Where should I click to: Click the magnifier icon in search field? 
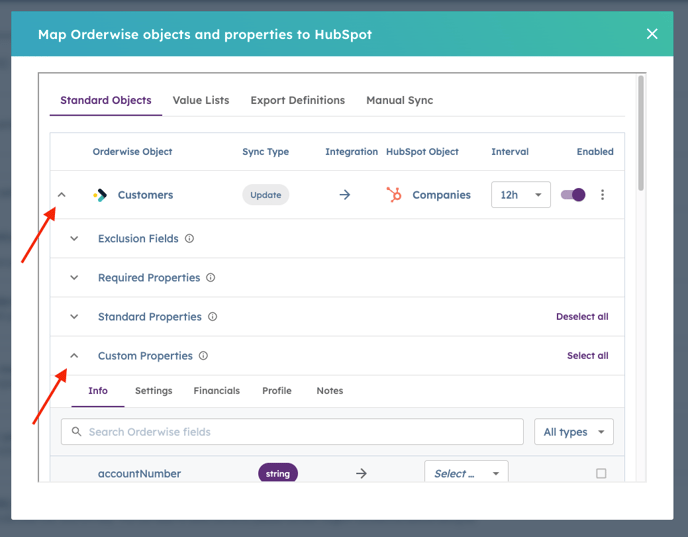(x=76, y=432)
